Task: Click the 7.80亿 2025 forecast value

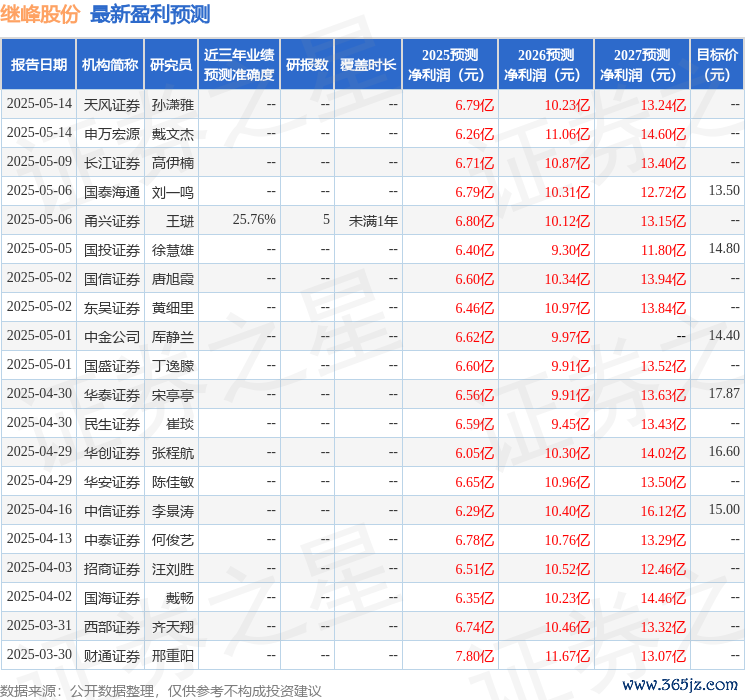Action: pos(475,656)
